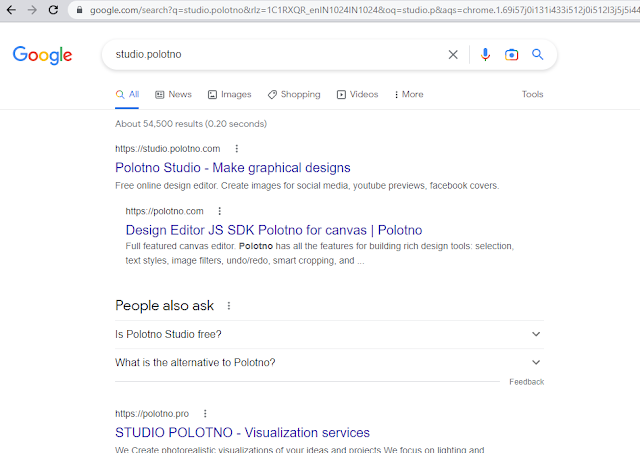The height and width of the screenshot is (453, 640).
Task: Open options menu for polotno.com result
Action: point(220,211)
